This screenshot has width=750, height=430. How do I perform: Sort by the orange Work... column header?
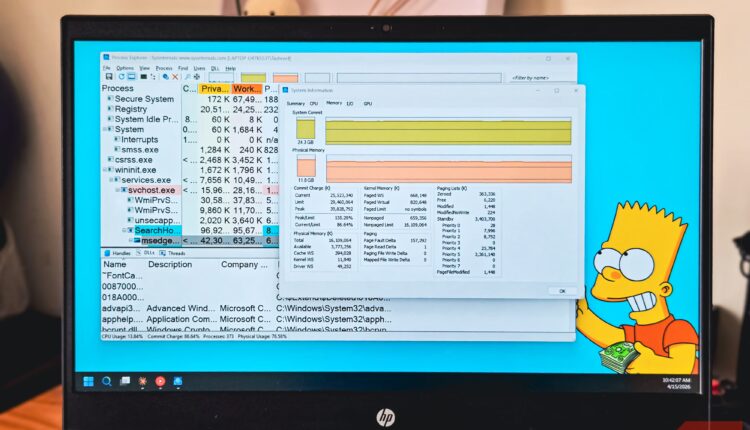247,89
